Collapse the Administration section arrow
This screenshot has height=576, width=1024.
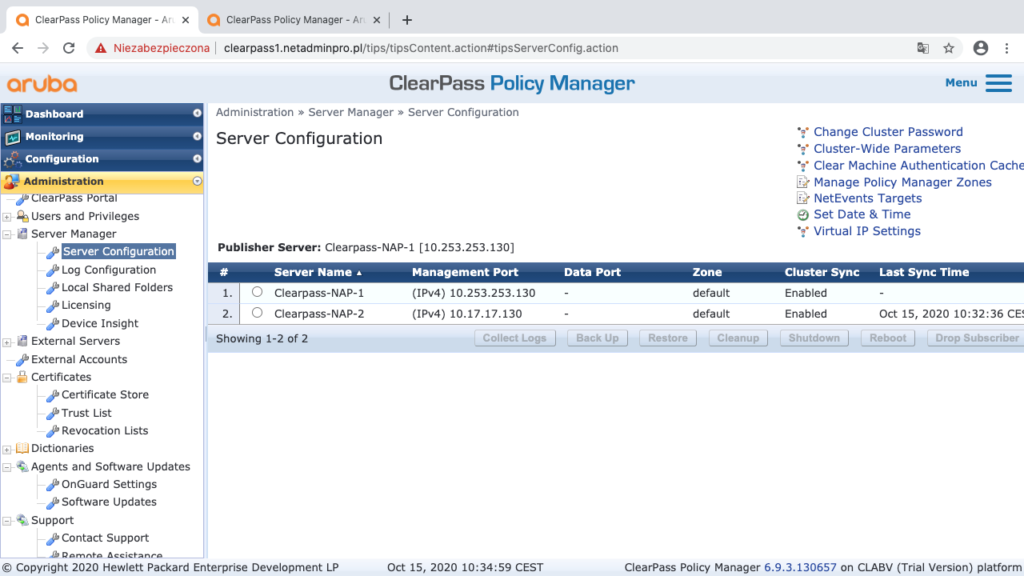pyautogui.click(x=197, y=182)
